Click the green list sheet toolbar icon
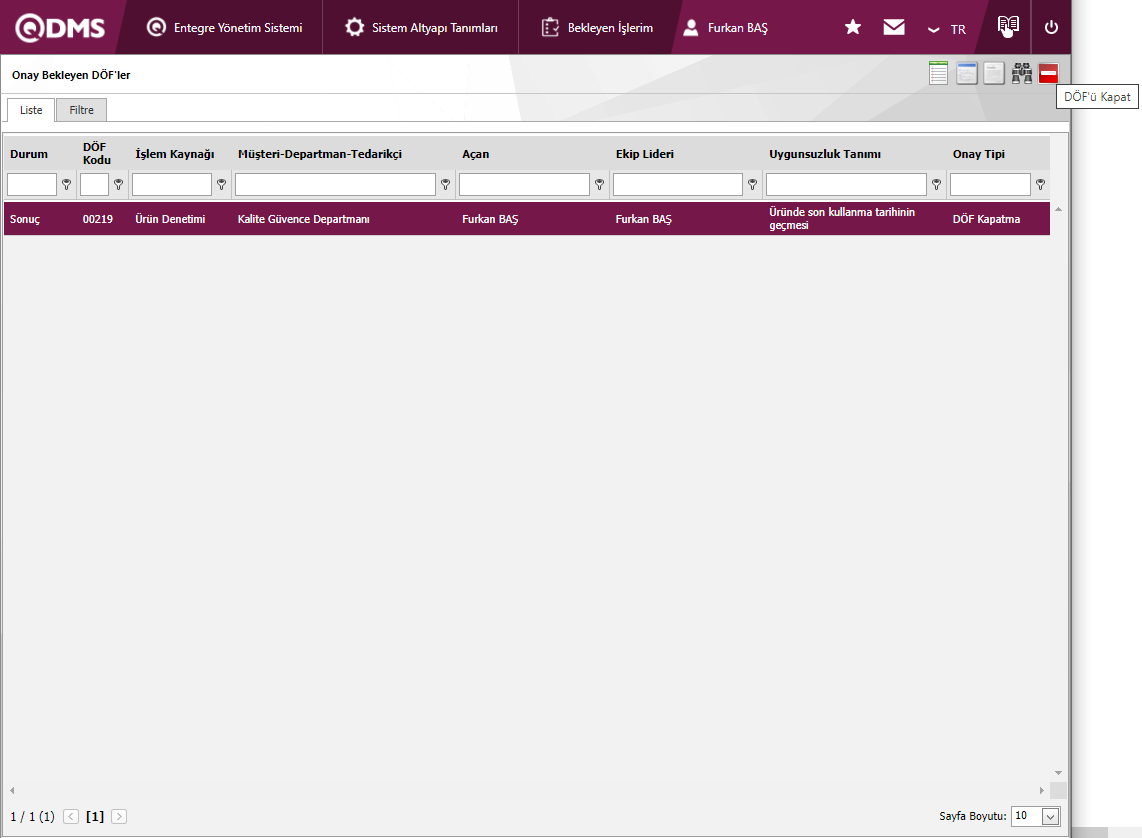This screenshot has height=838, width=1142. click(x=939, y=73)
